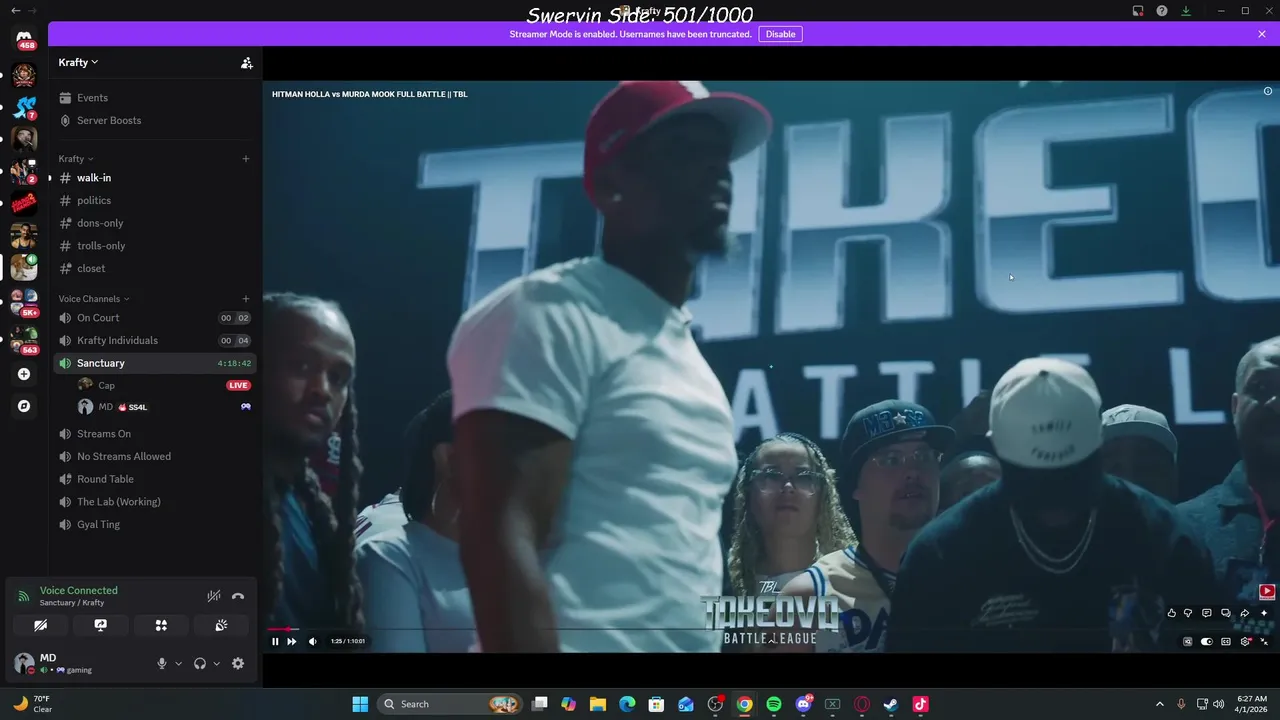Click the invite people icon beside Krafty

(246, 62)
